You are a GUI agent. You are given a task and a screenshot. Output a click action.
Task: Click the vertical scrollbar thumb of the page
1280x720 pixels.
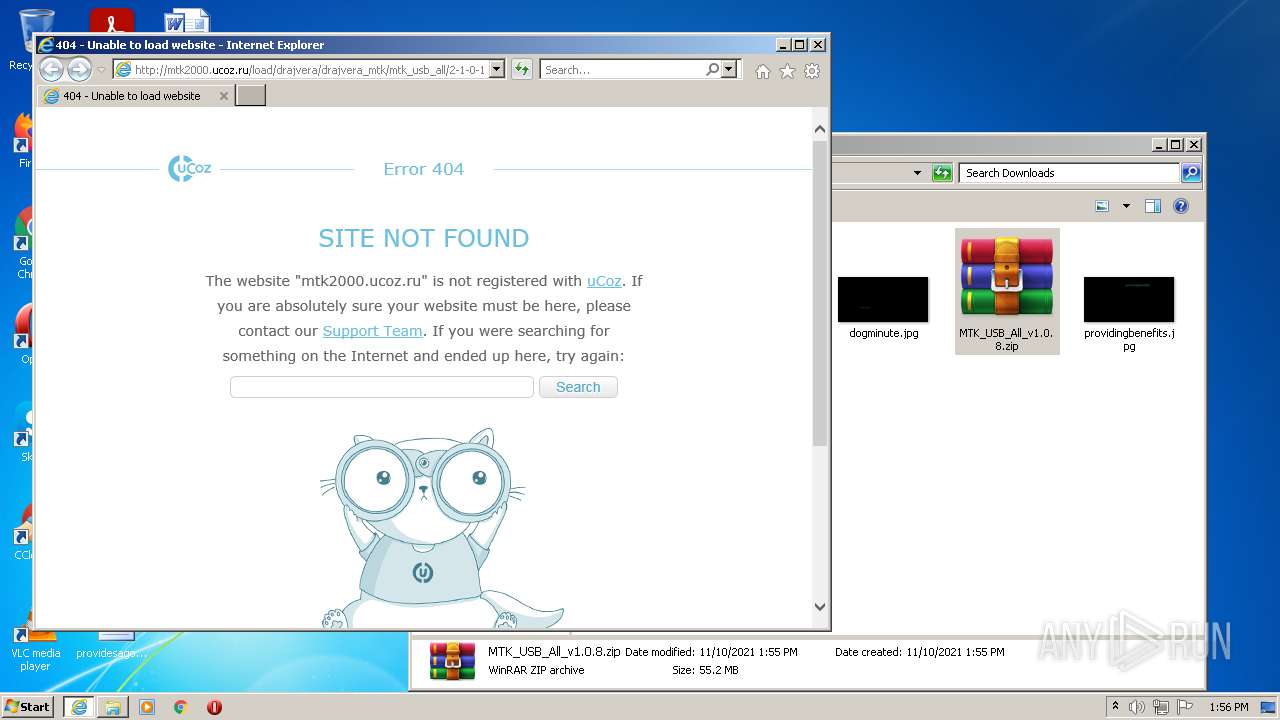click(820, 293)
